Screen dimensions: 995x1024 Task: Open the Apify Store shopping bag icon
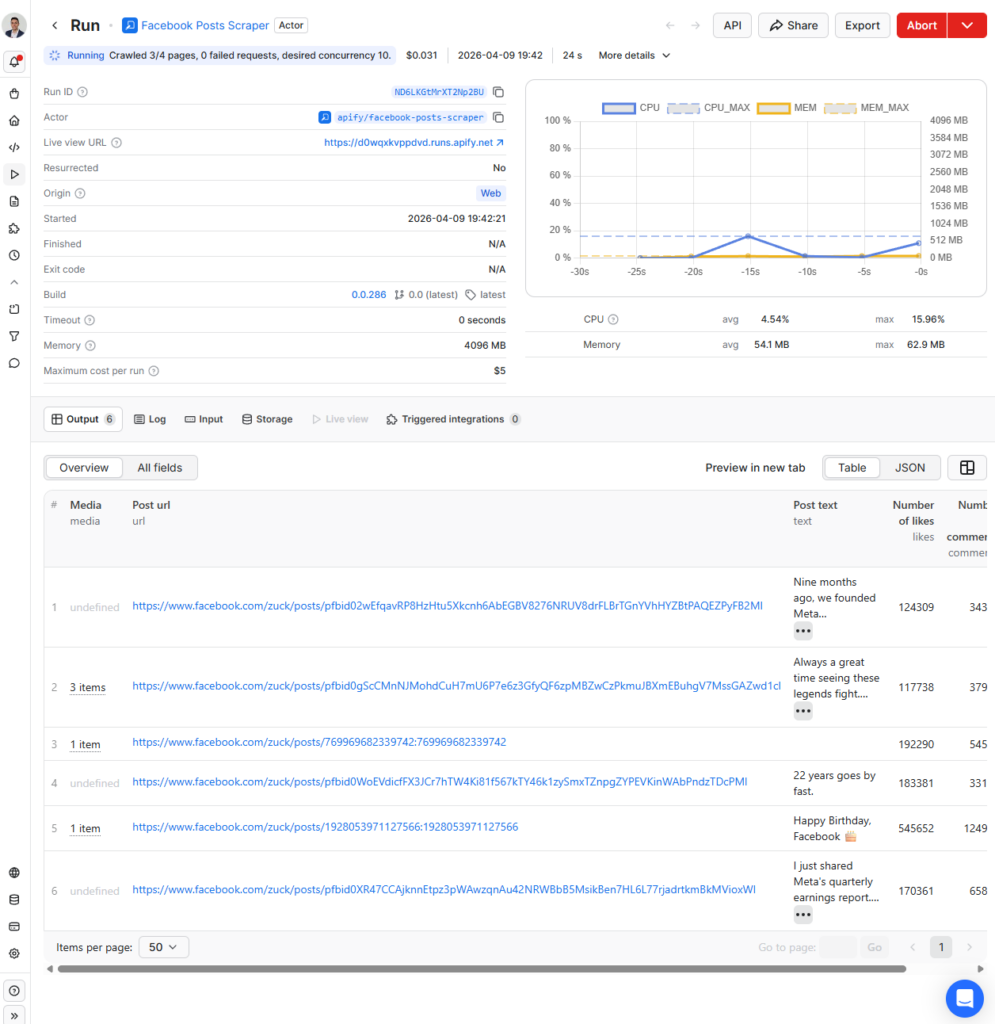click(x=14, y=94)
